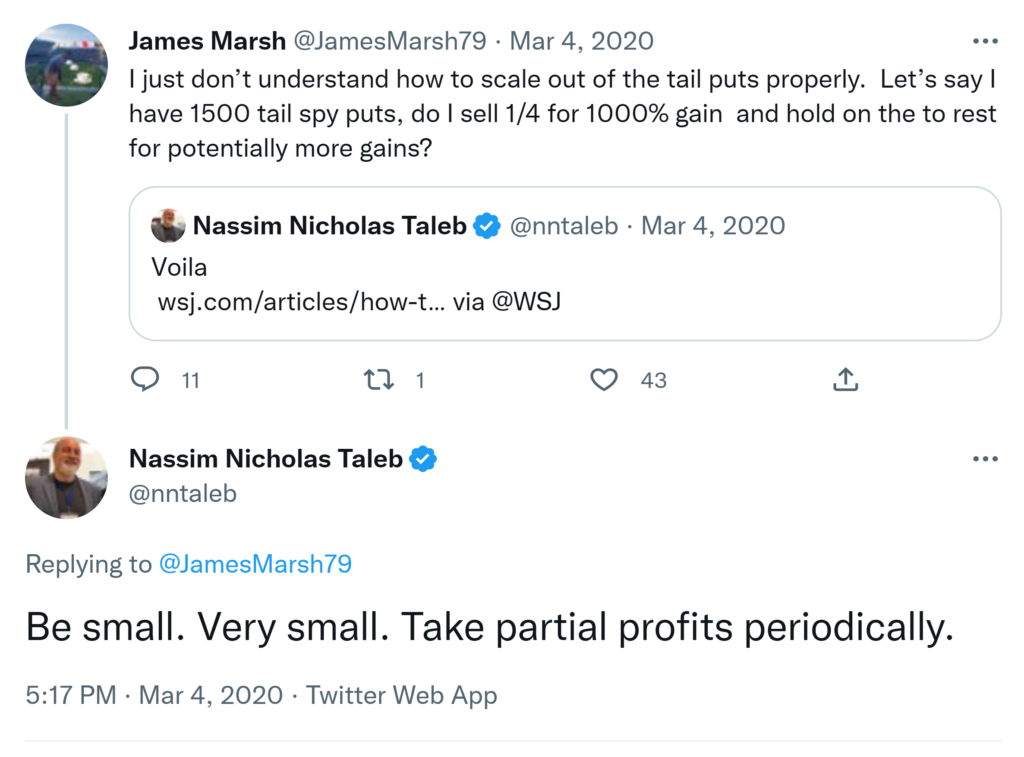Open Nassim Nicholas Taleb name in reply

pos(266,459)
